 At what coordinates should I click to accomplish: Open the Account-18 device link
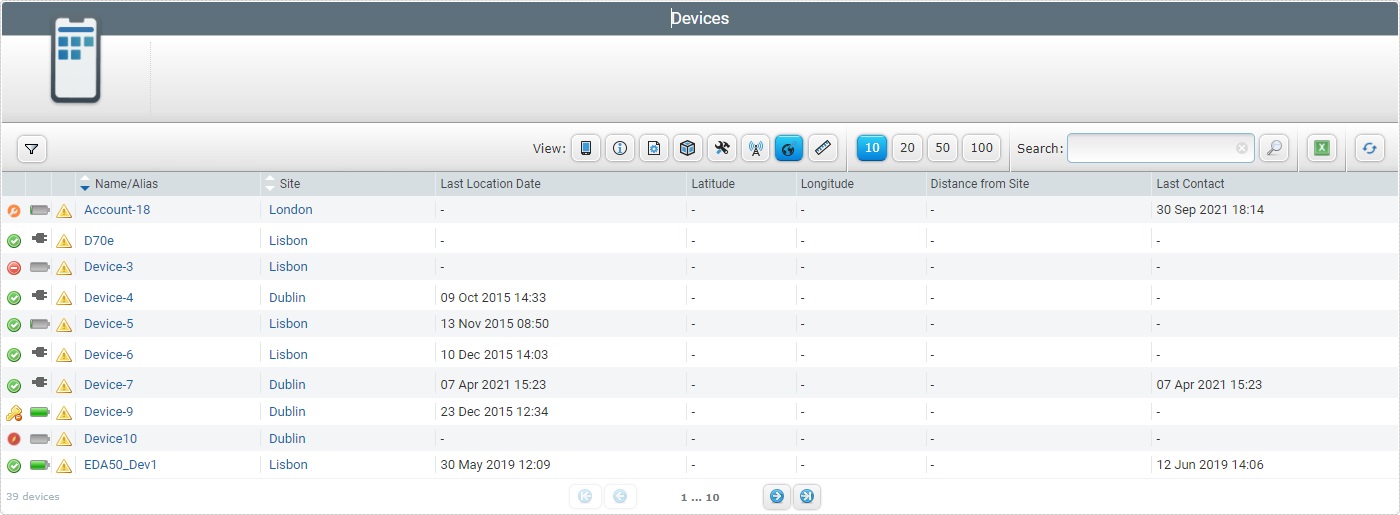click(117, 210)
